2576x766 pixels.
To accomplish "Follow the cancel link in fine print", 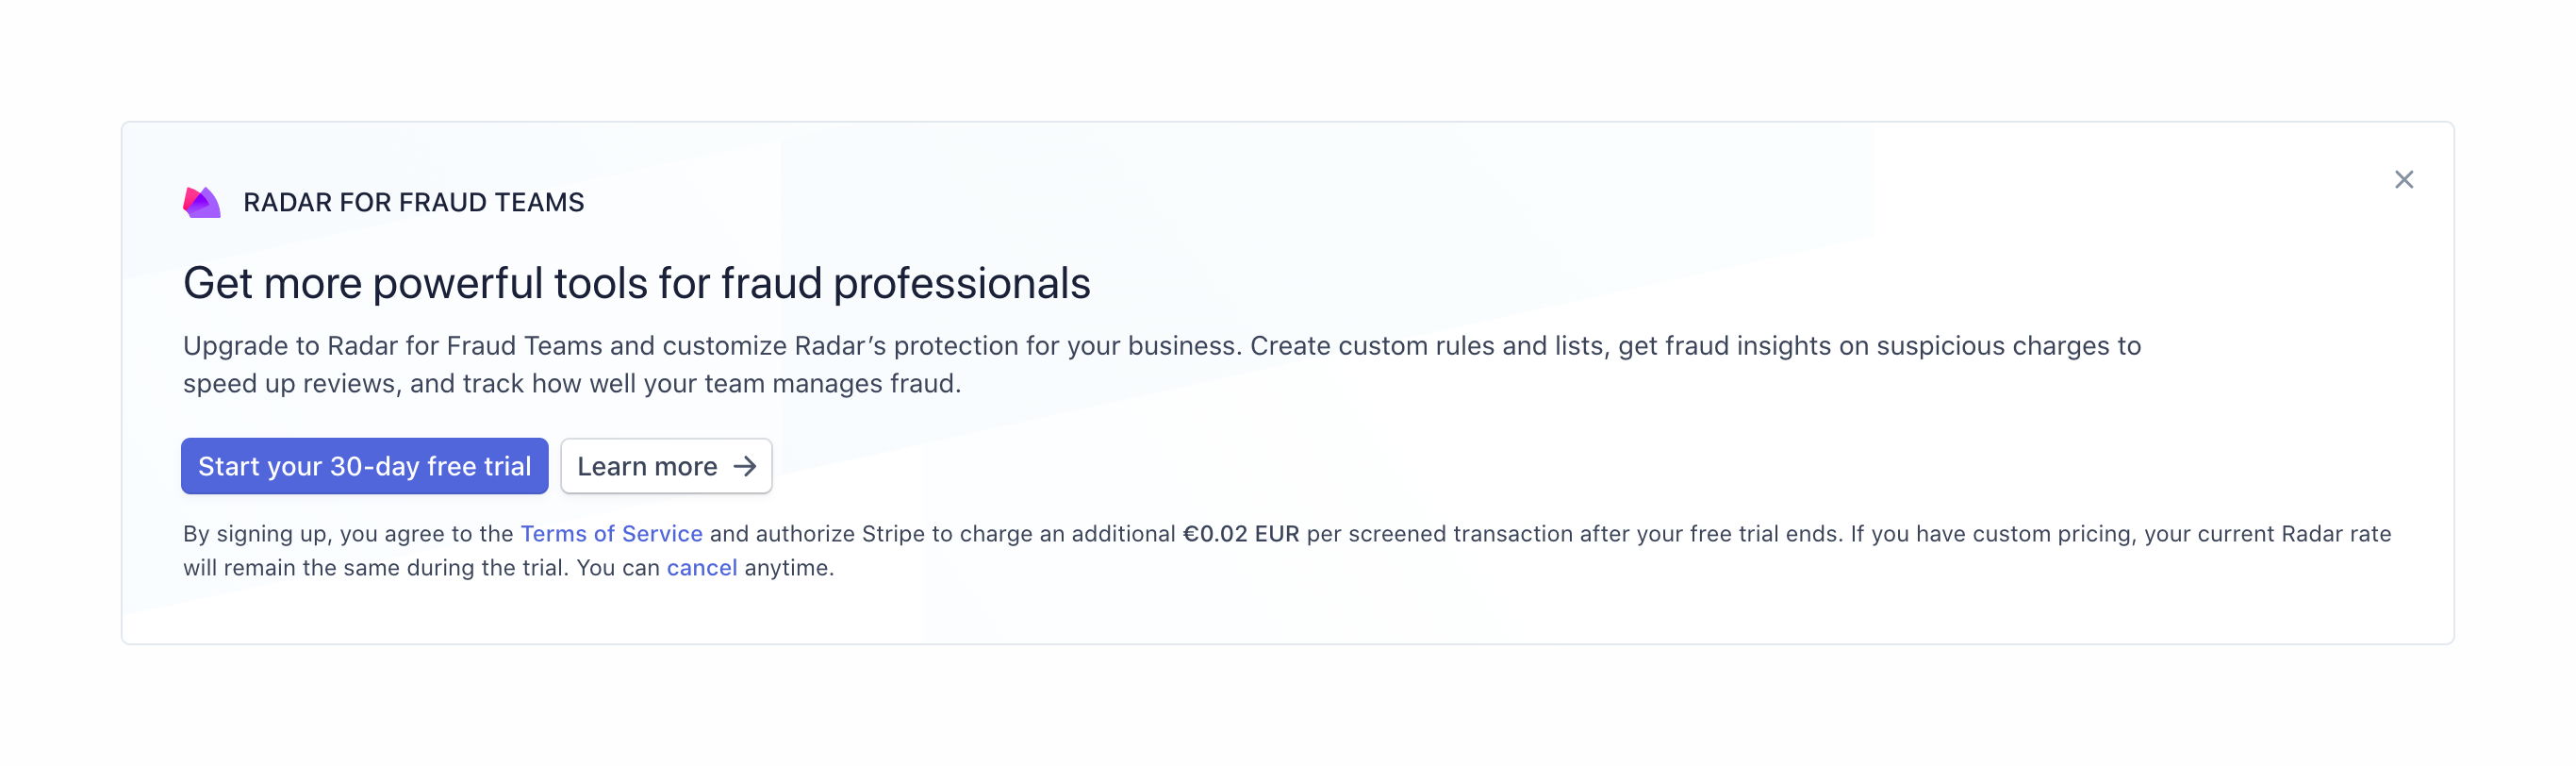I will coord(701,568).
